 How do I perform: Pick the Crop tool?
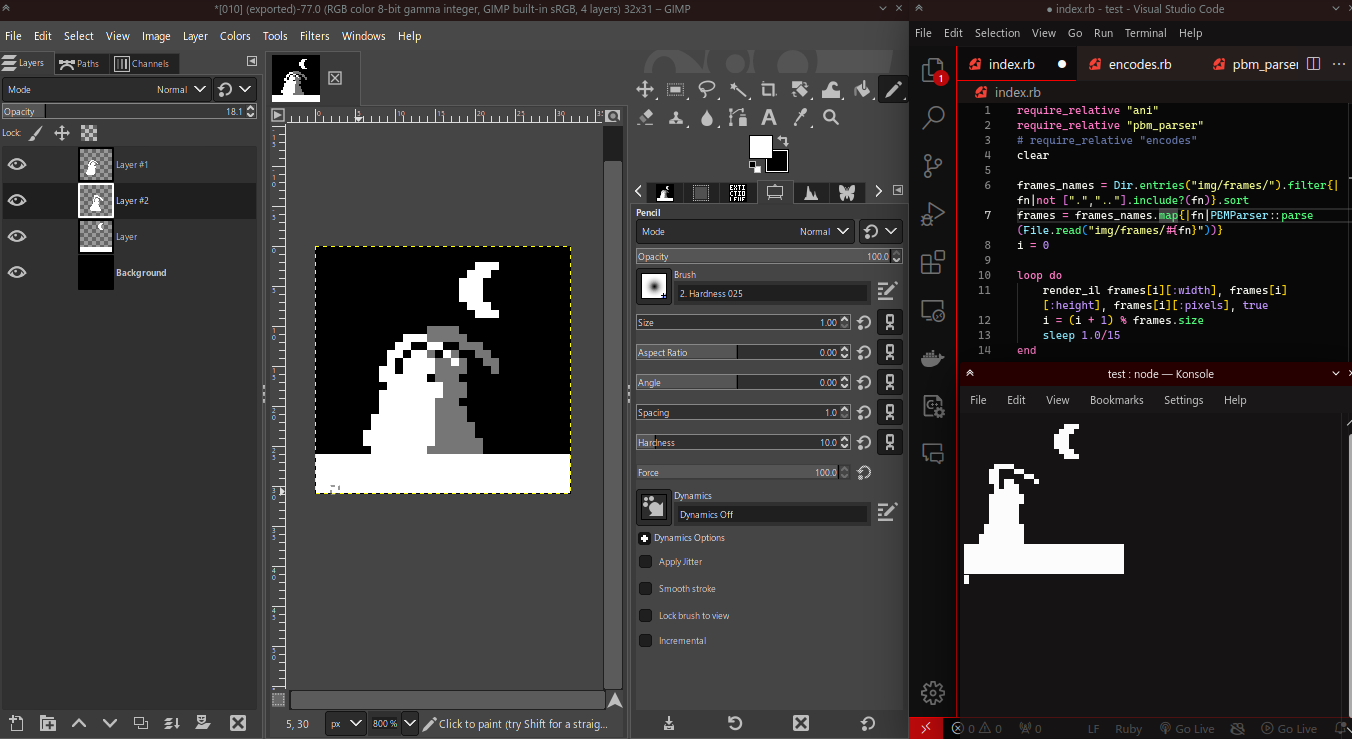click(x=769, y=90)
